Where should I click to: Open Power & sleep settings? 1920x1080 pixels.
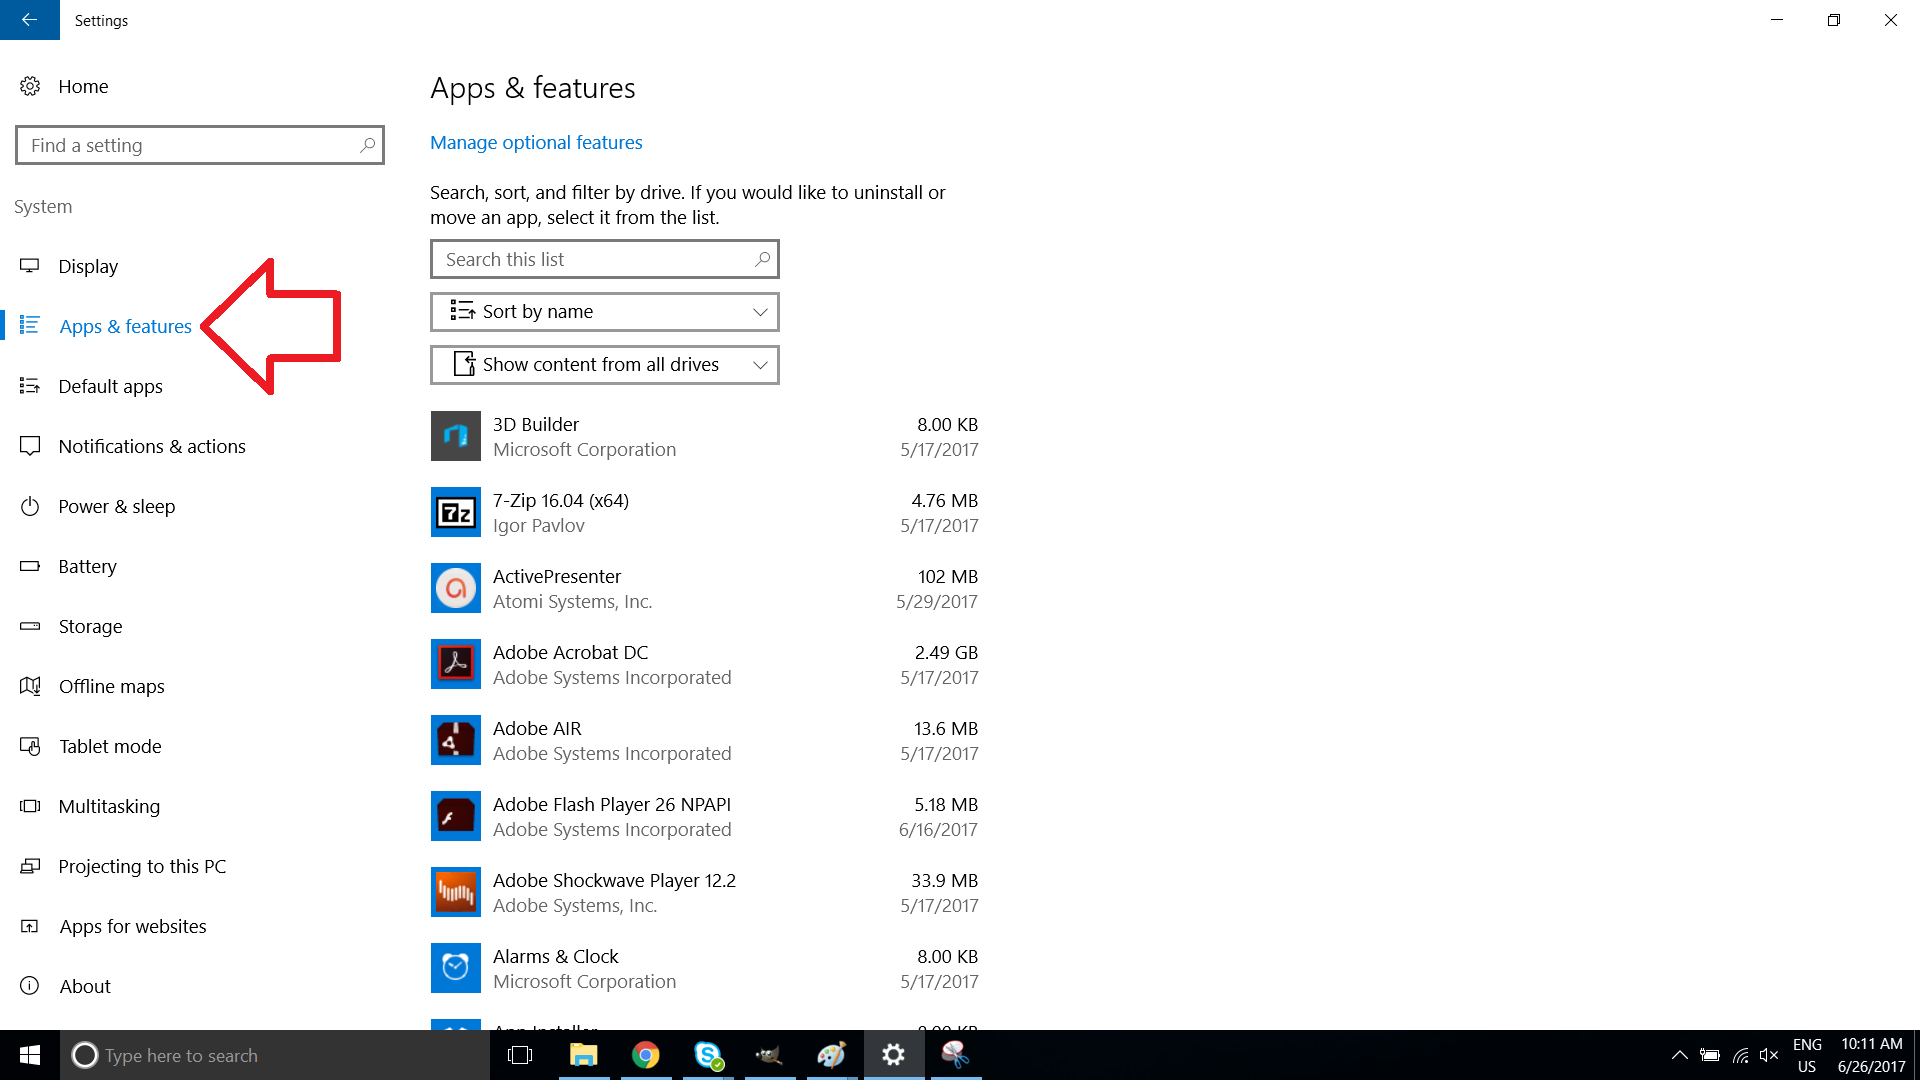[x=117, y=506]
